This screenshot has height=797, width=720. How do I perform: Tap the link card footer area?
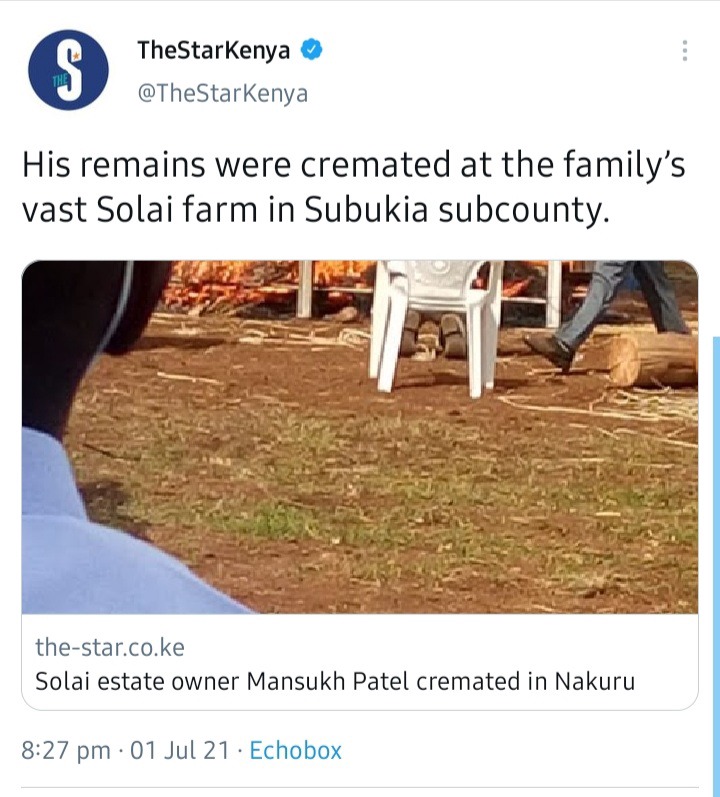click(360, 662)
